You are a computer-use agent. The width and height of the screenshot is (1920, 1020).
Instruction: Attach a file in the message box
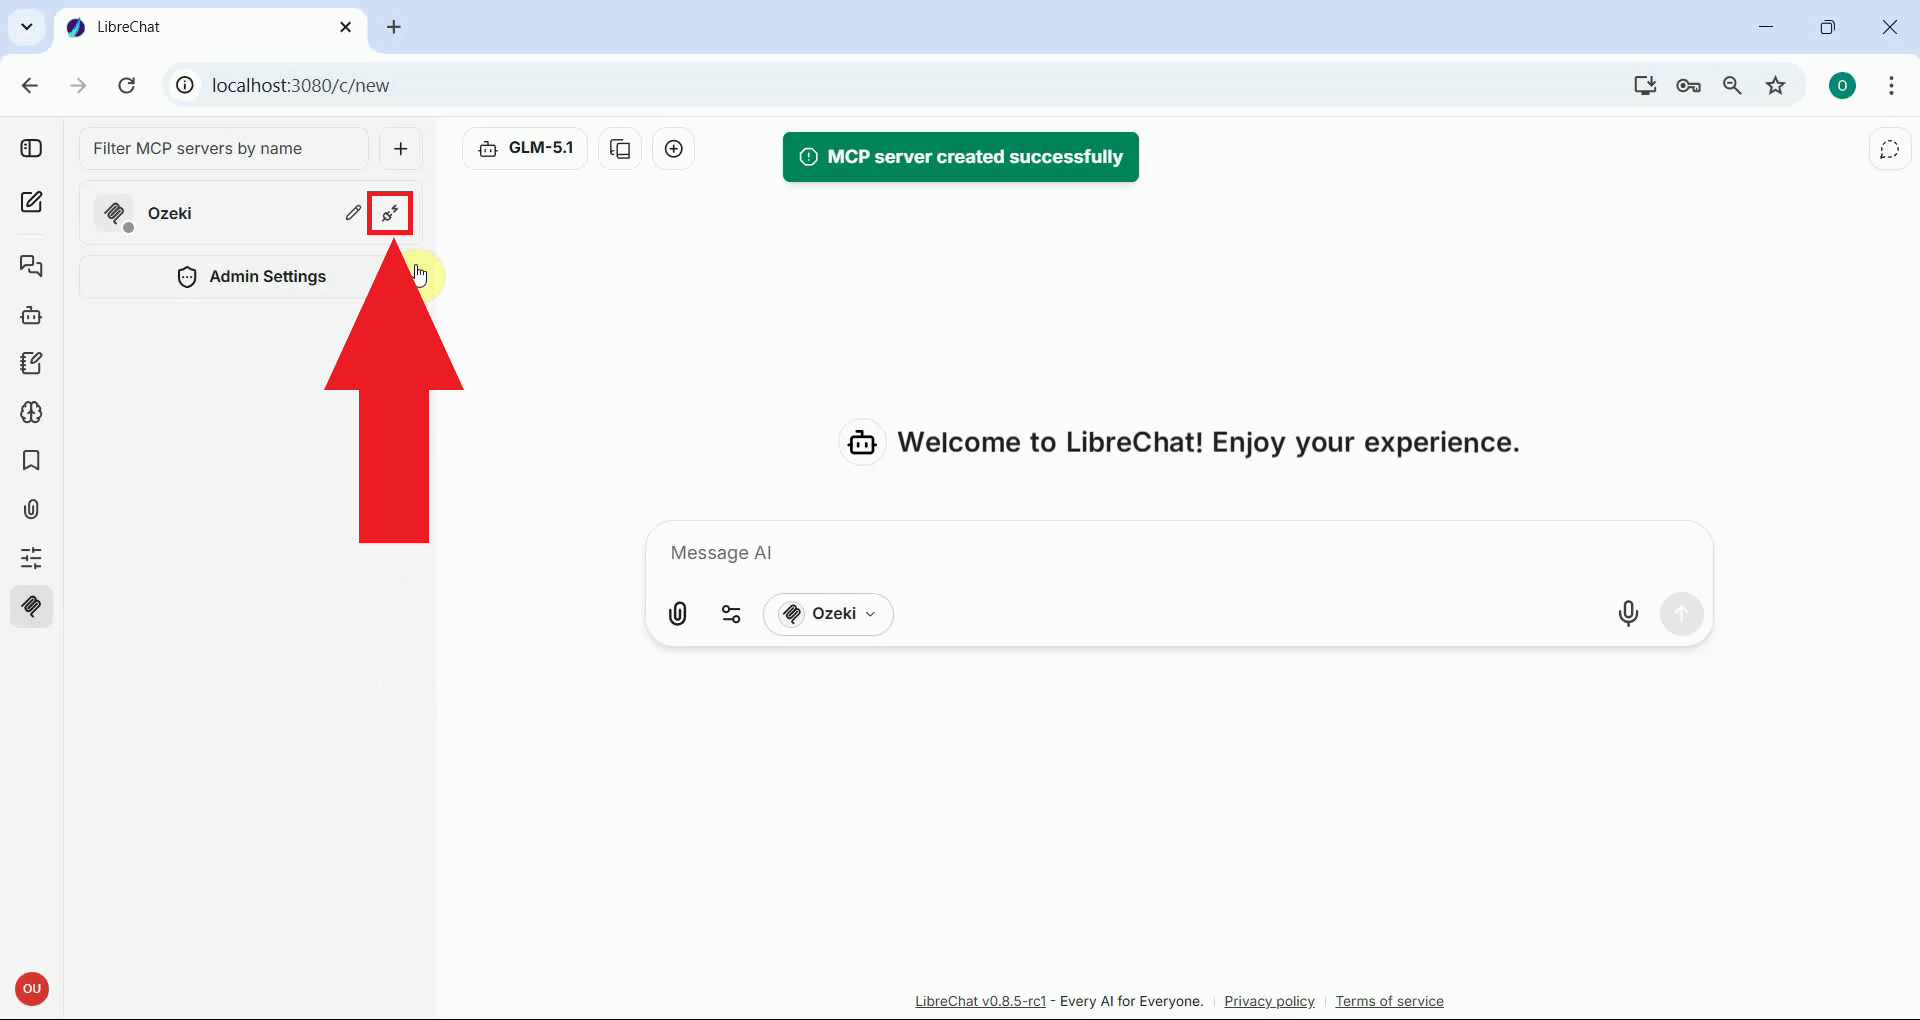[678, 614]
